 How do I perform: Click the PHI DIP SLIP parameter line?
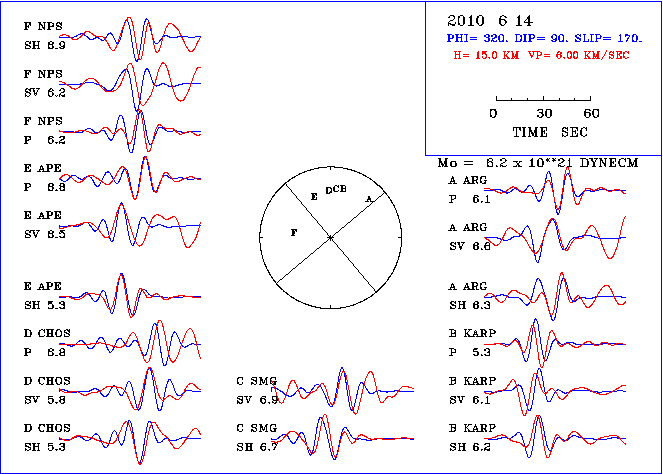(x=545, y=37)
